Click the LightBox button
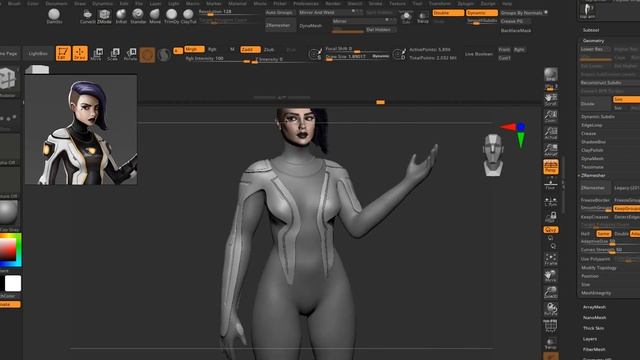The image size is (640, 360). tap(38, 53)
